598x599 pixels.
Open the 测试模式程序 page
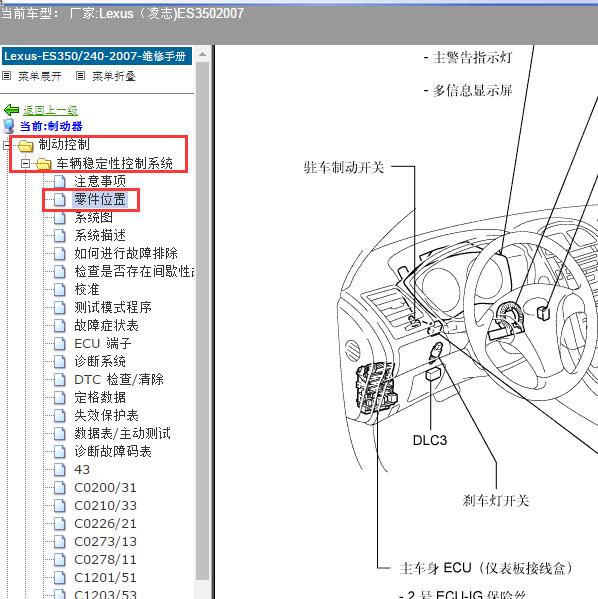(x=113, y=308)
